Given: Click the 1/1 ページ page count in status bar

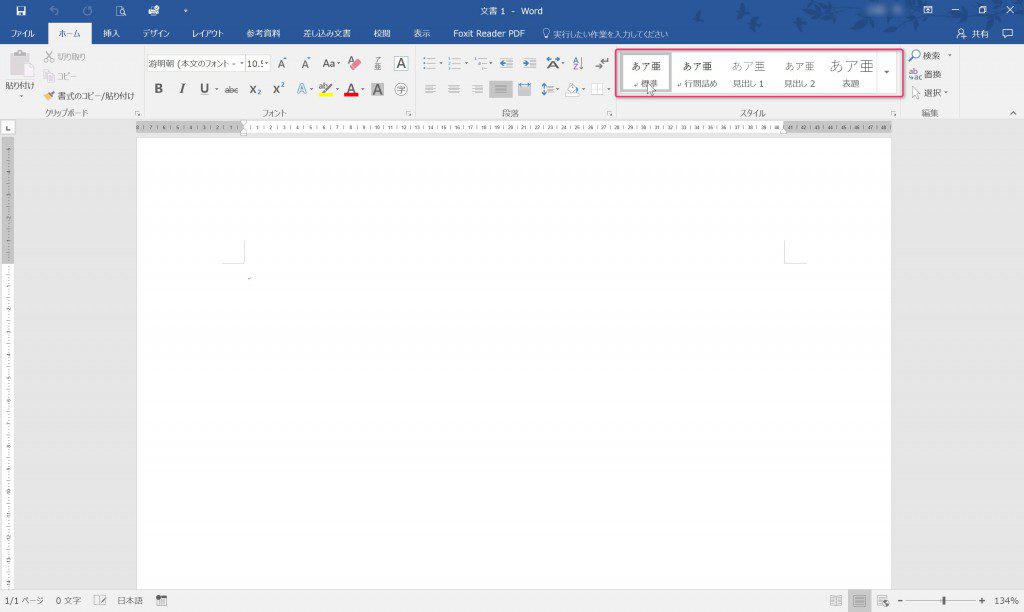Looking at the screenshot, I should [24, 600].
